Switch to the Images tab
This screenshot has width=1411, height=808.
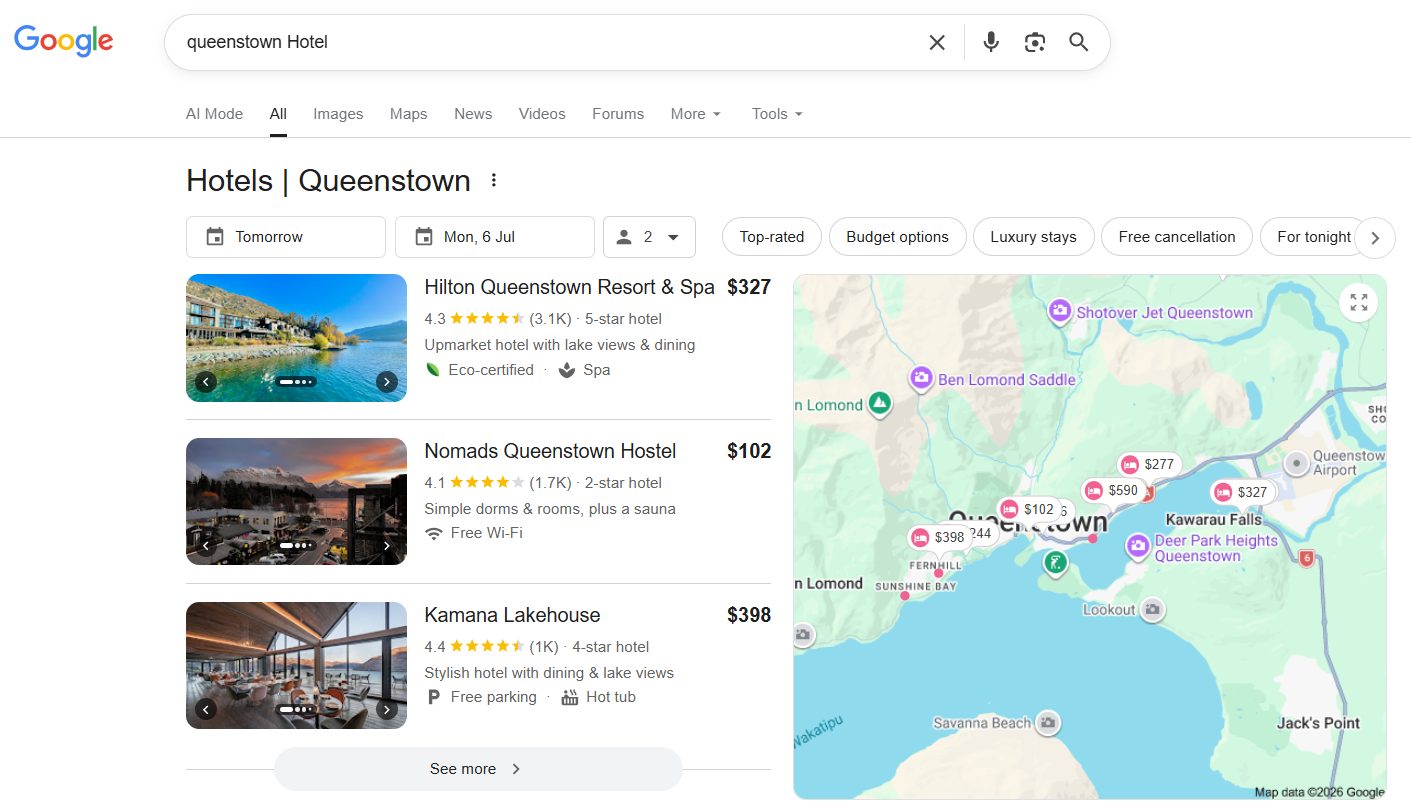coord(338,114)
